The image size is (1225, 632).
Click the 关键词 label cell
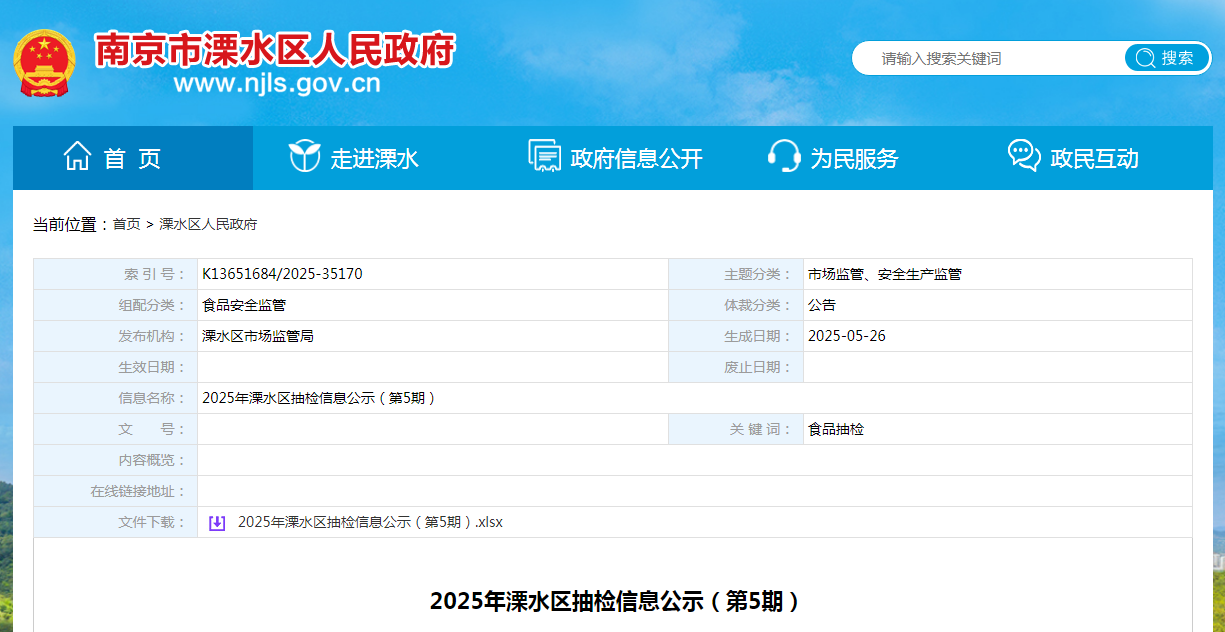click(x=736, y=429)
